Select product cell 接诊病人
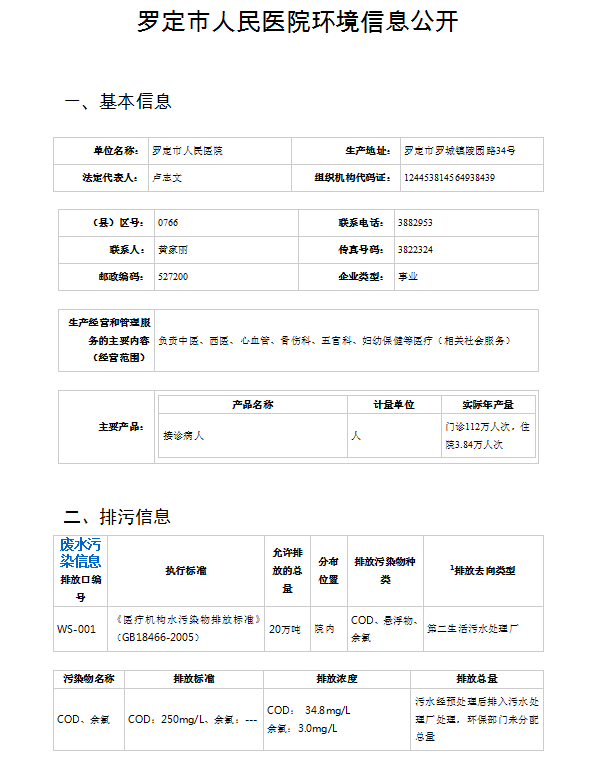 [x=183, y=436]
